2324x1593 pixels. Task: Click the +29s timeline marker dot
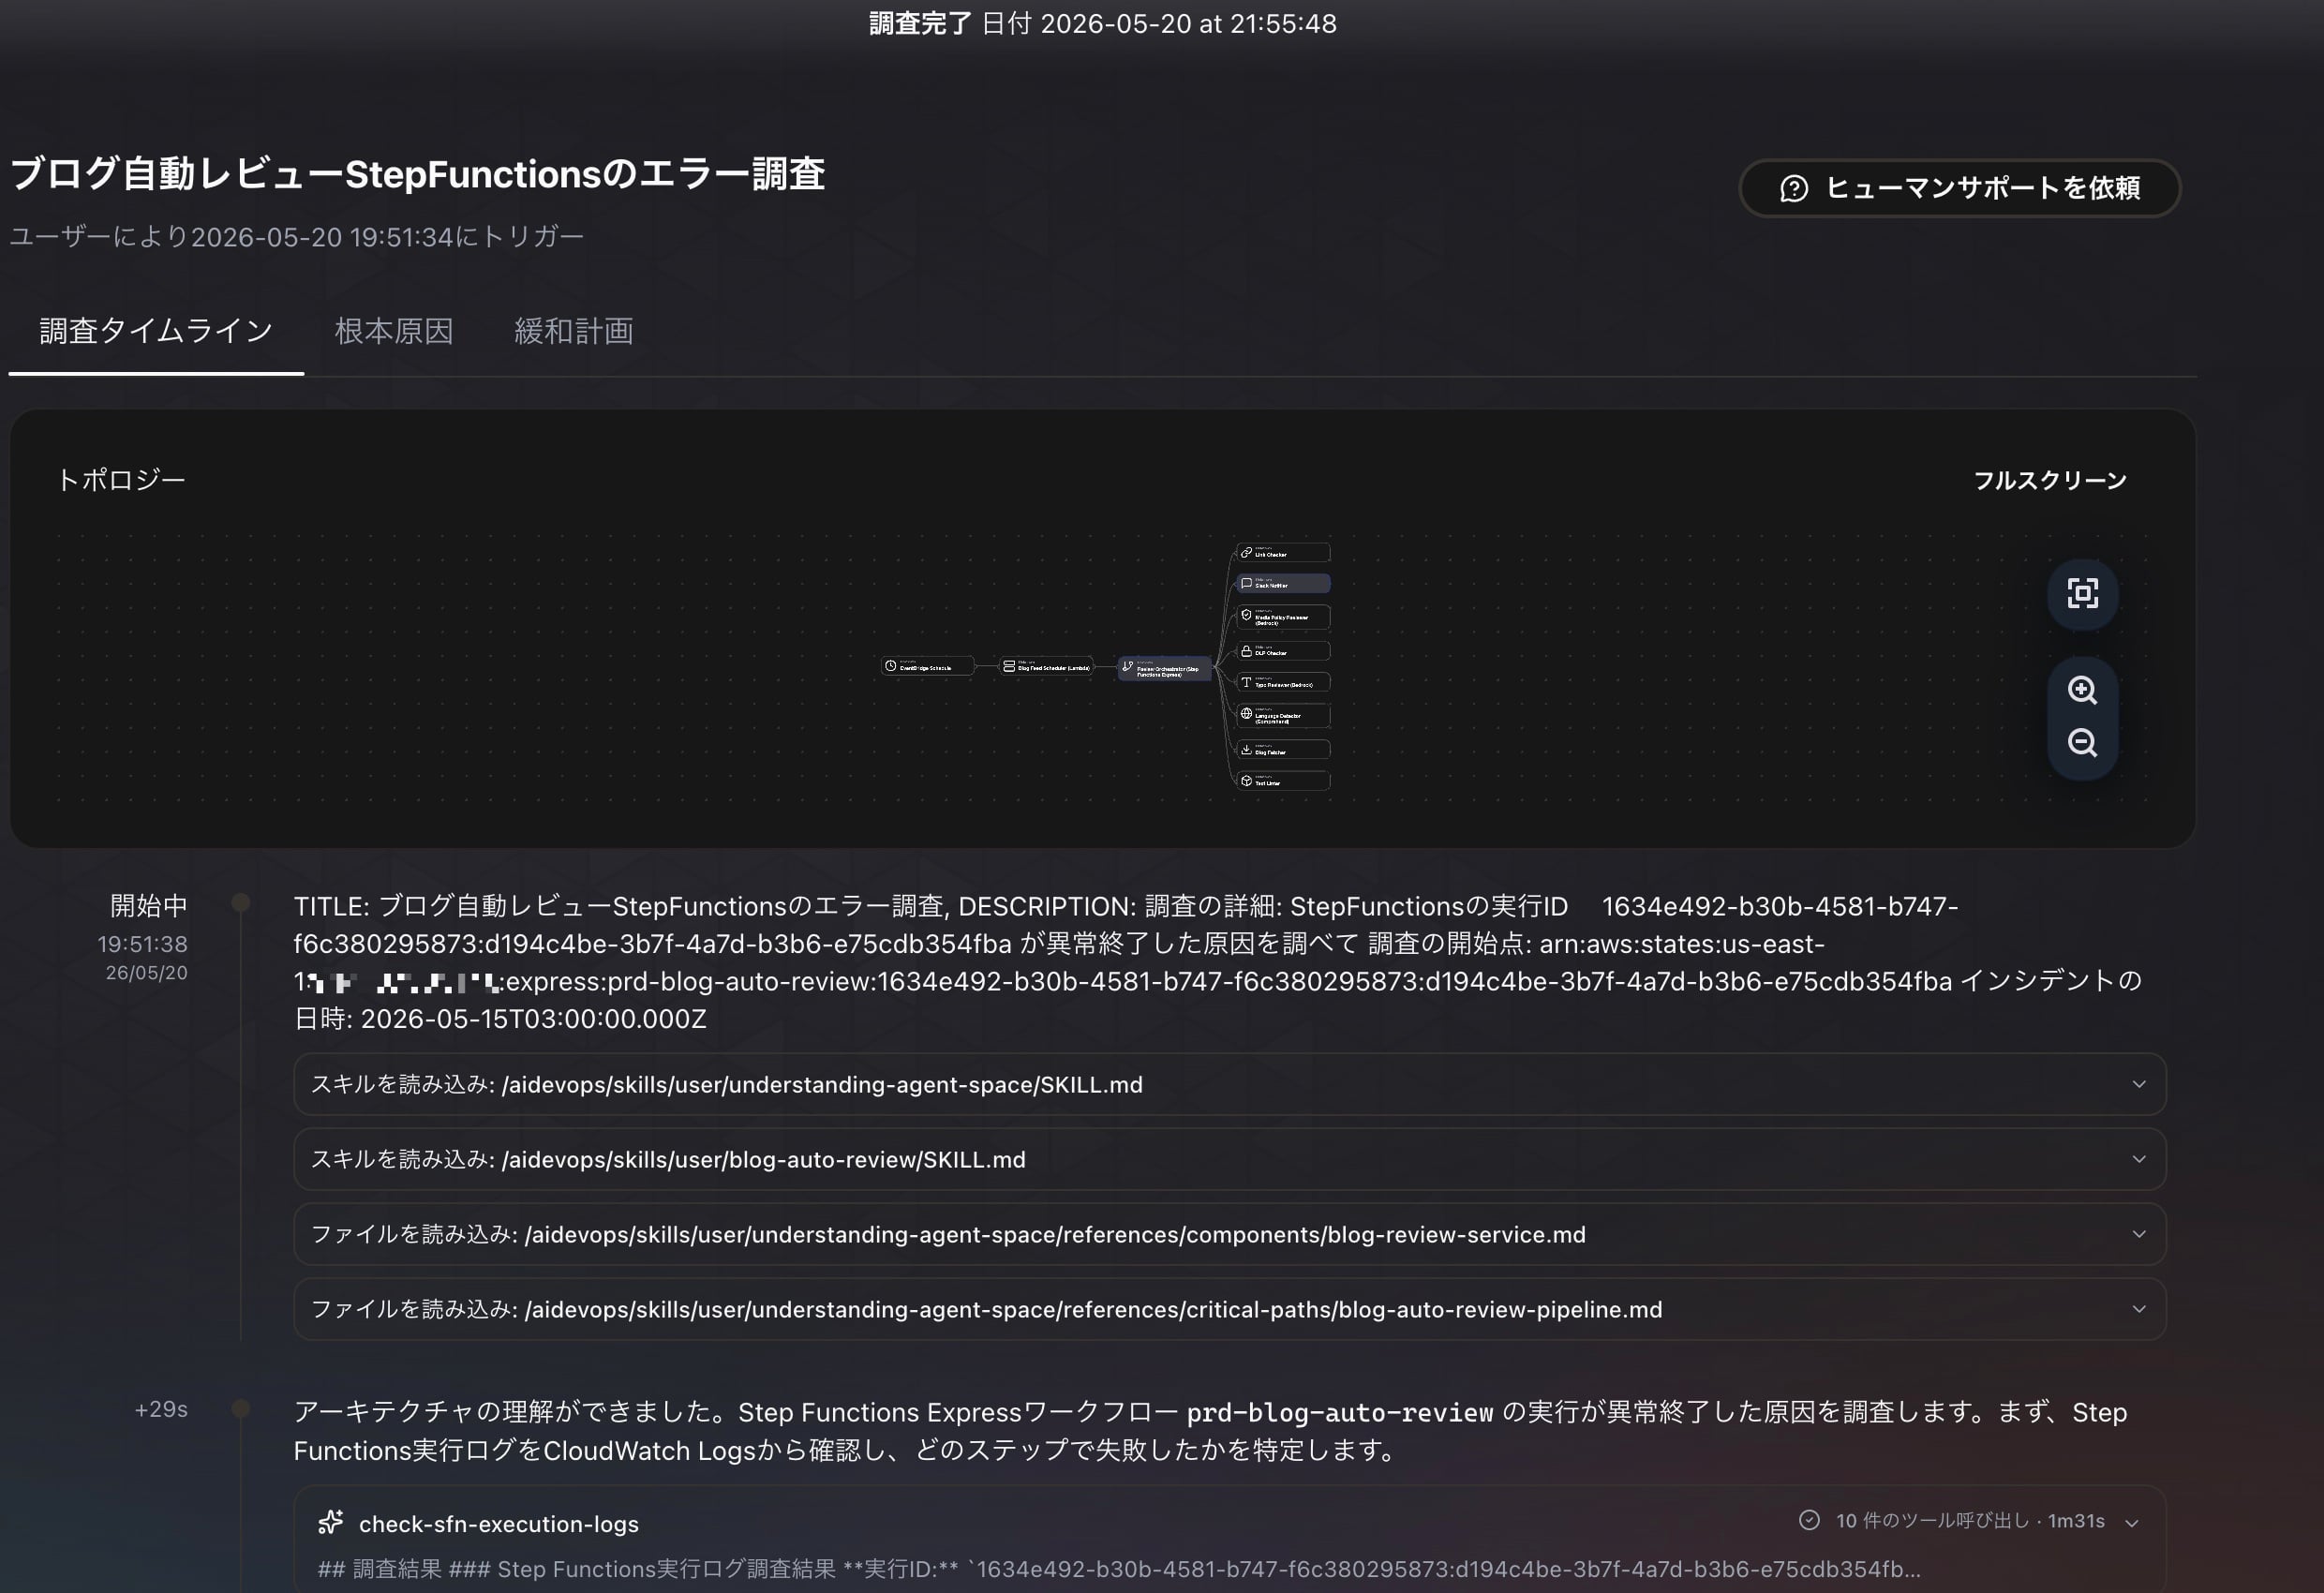click(241, 1409)
